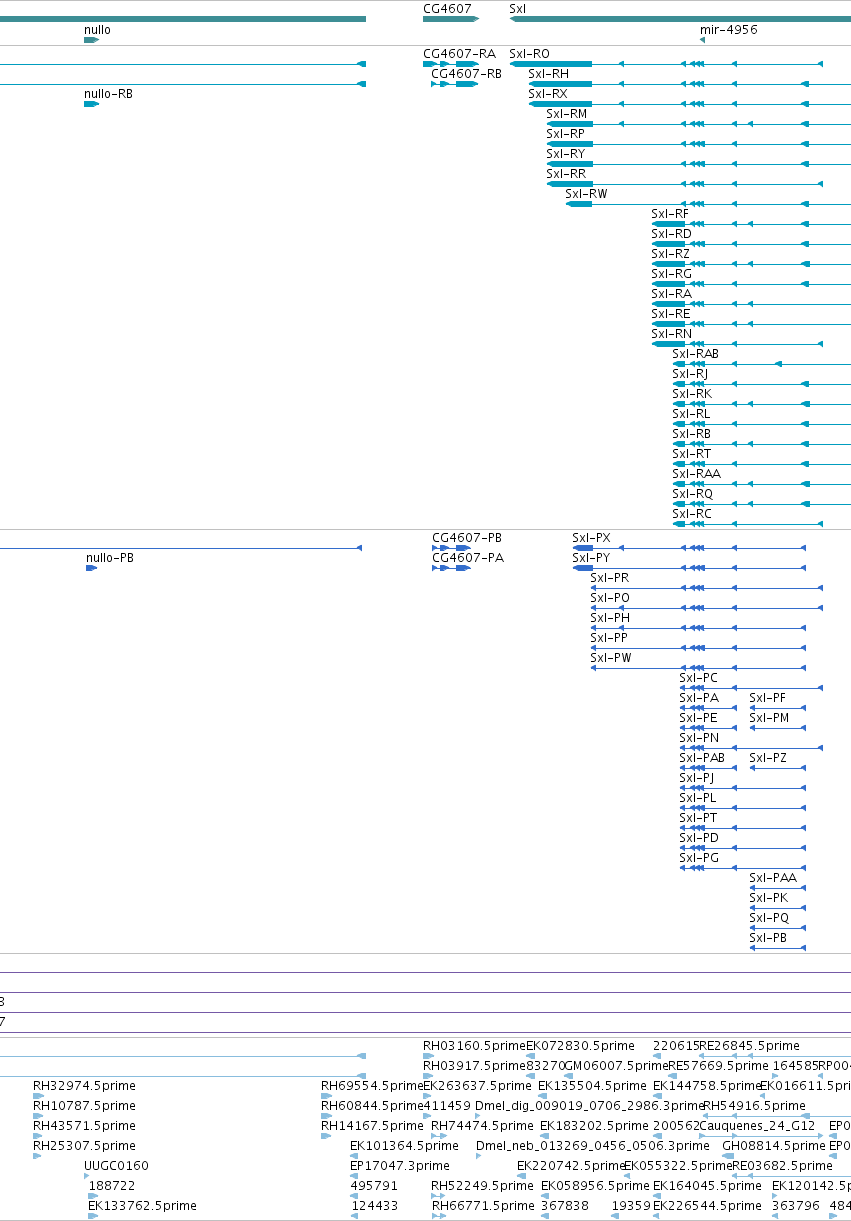Screen dimensions: 851x1221
Task: Select transcript Sxl-RT
Action: pos(692,454)
